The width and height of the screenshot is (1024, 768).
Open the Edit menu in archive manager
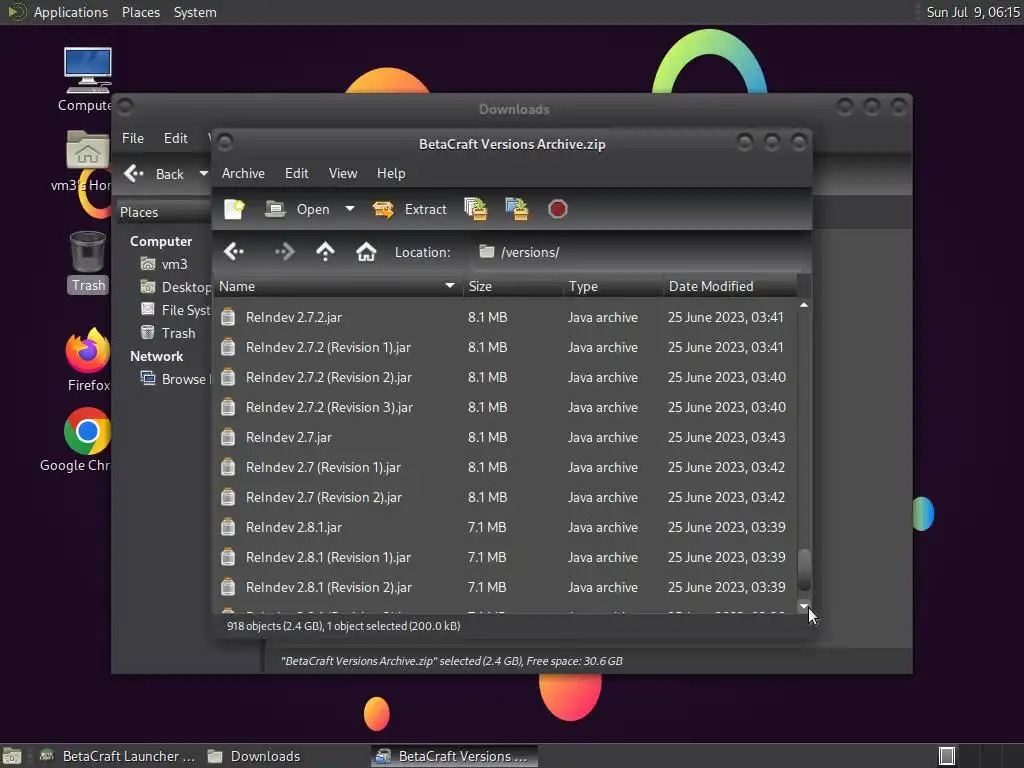(296, 173)
